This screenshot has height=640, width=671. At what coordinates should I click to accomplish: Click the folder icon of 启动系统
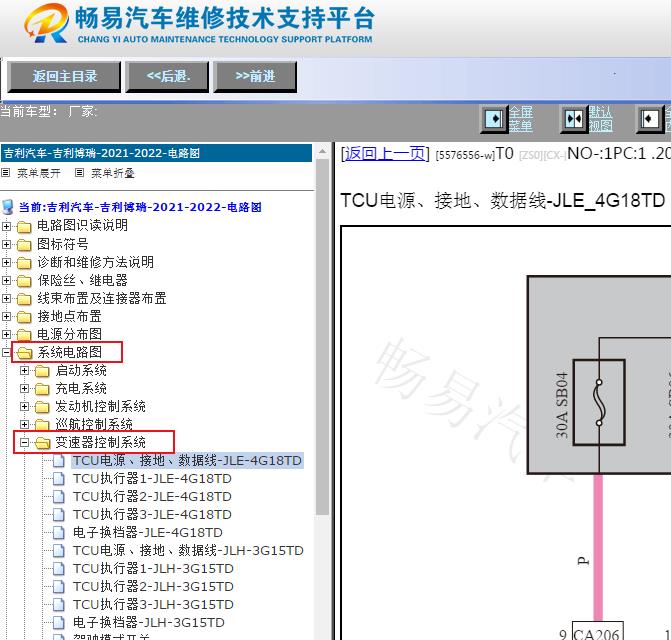click(42, 371)
